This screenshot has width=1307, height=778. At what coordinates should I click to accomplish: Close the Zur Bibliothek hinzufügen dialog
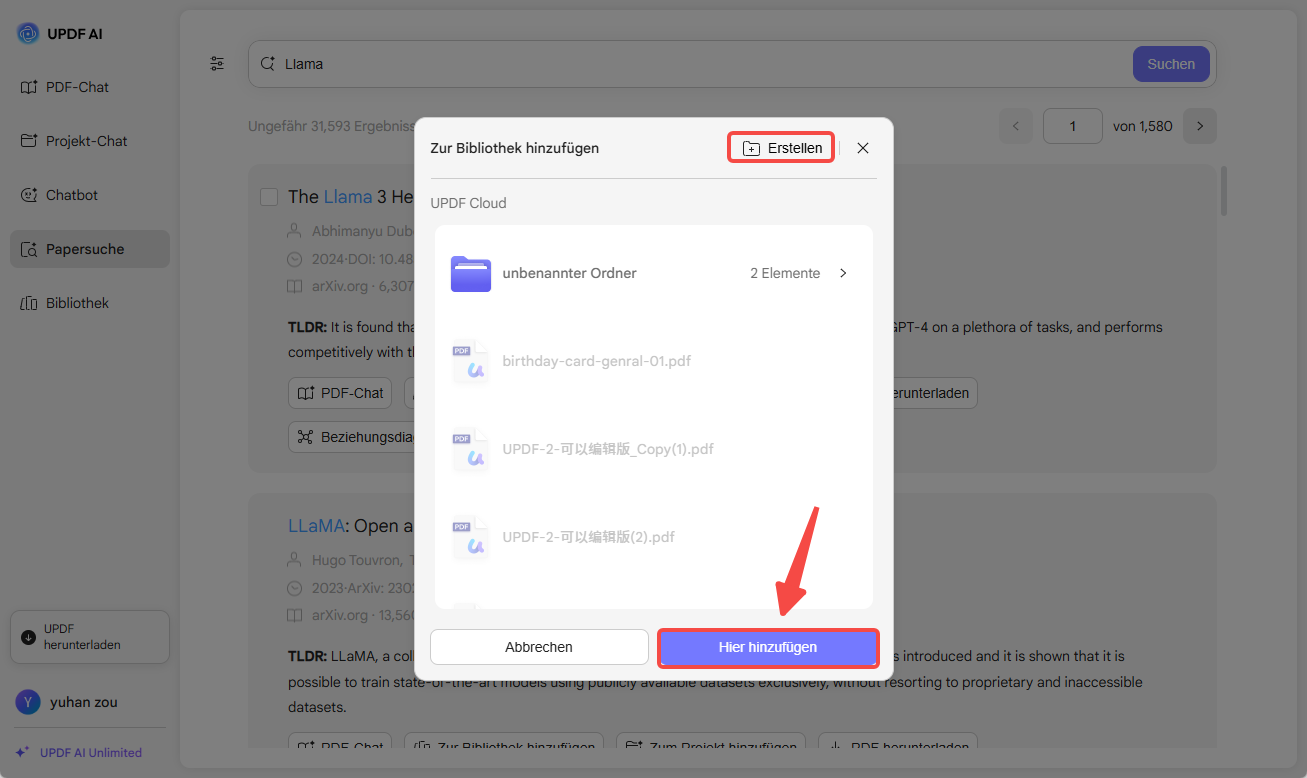(863, 148)
